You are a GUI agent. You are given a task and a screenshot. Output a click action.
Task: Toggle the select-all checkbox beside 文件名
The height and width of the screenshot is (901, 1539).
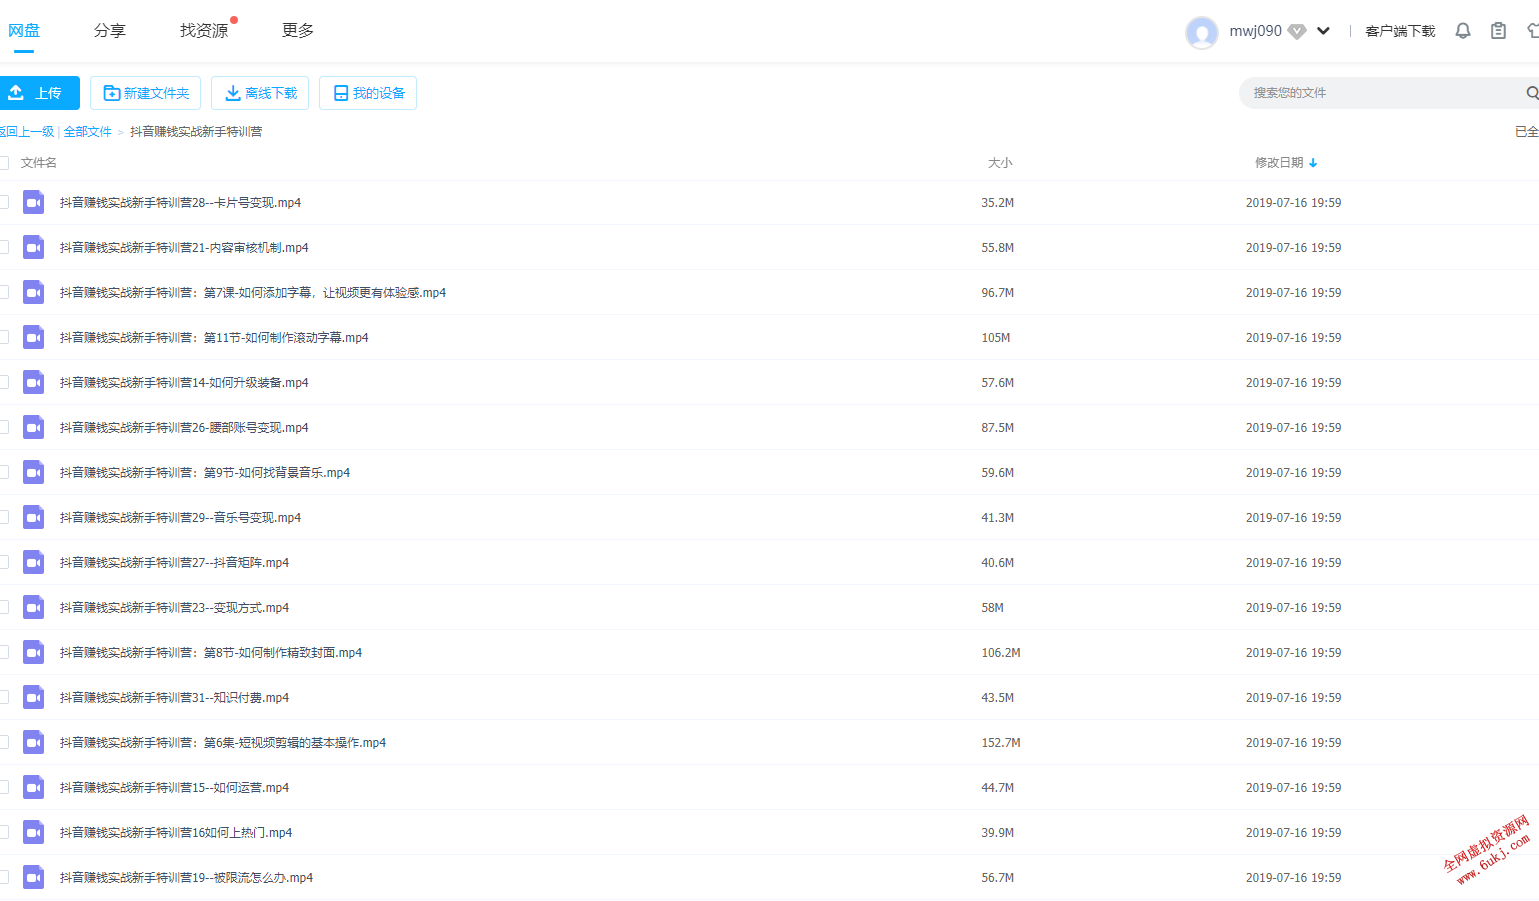click(x=4, y=163)
